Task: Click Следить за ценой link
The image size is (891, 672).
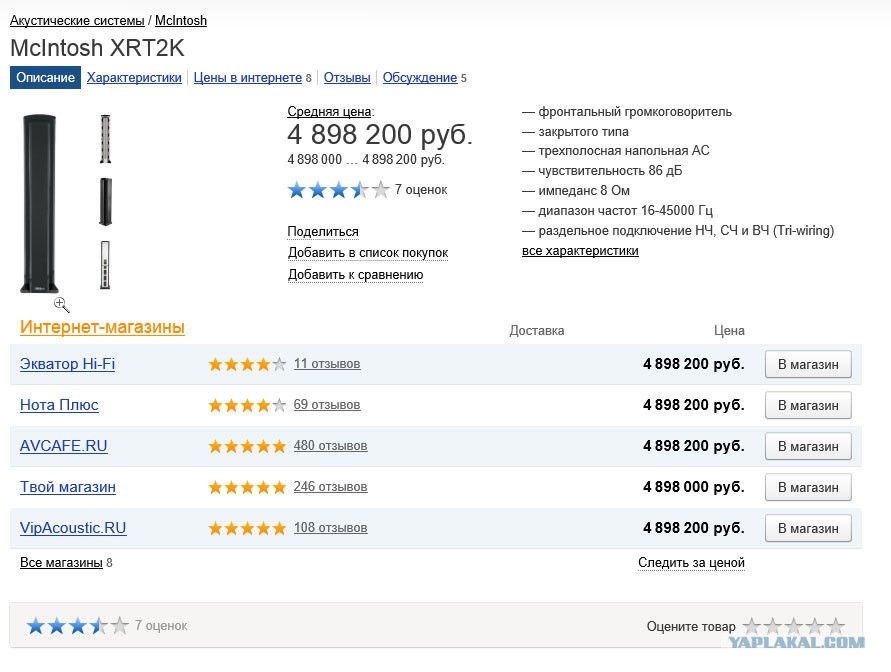Action: click(x=692, y=562)
